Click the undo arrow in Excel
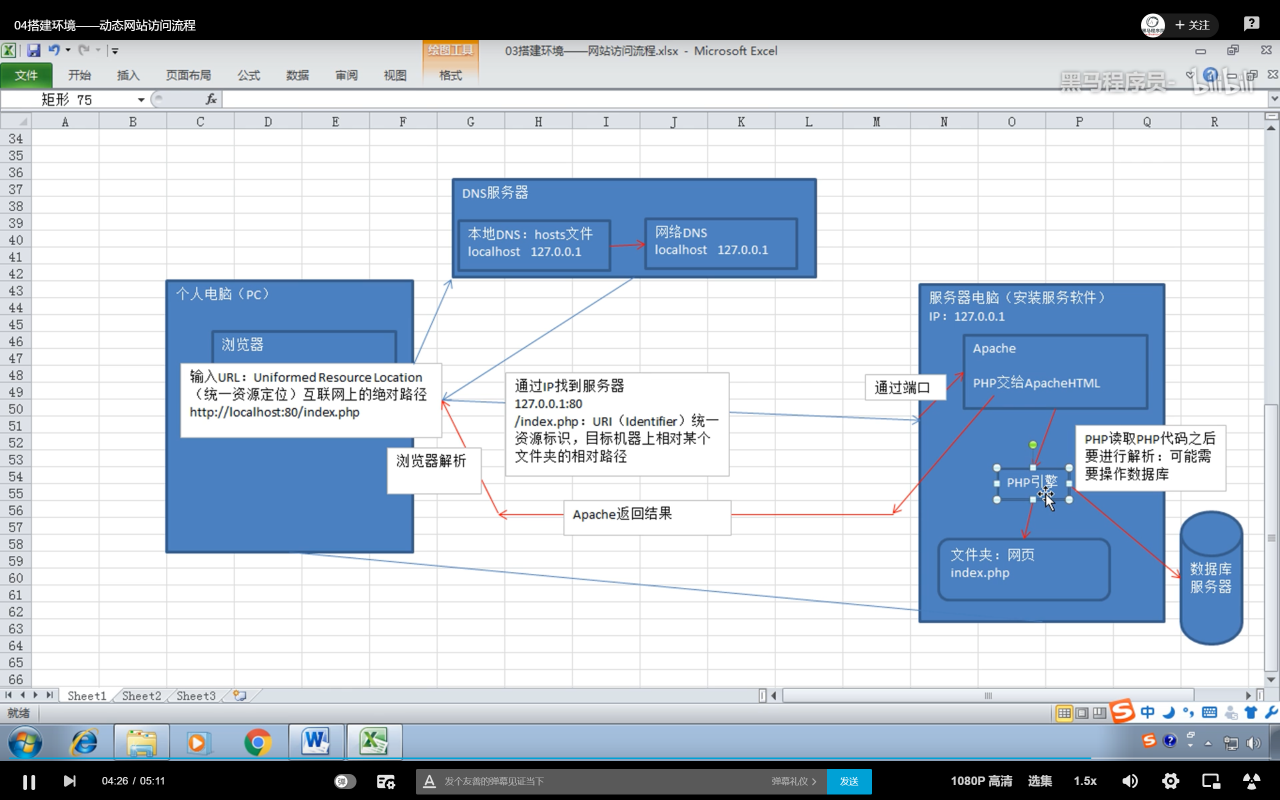The height and width of the screenshot is (800, 1280). 54,50
